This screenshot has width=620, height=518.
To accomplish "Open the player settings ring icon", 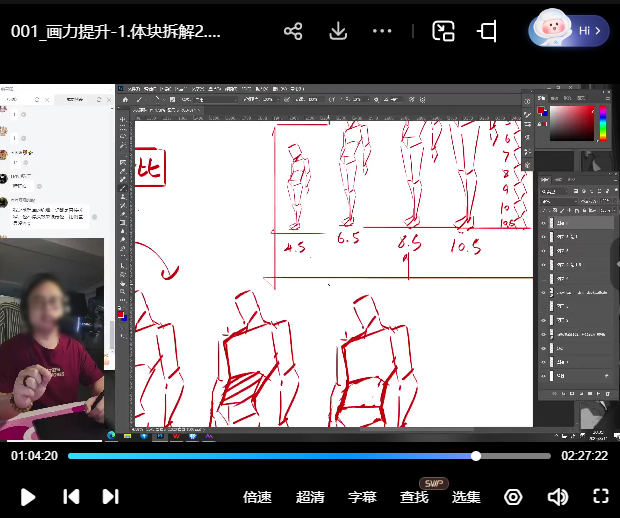I will click(x=513, y=497).
